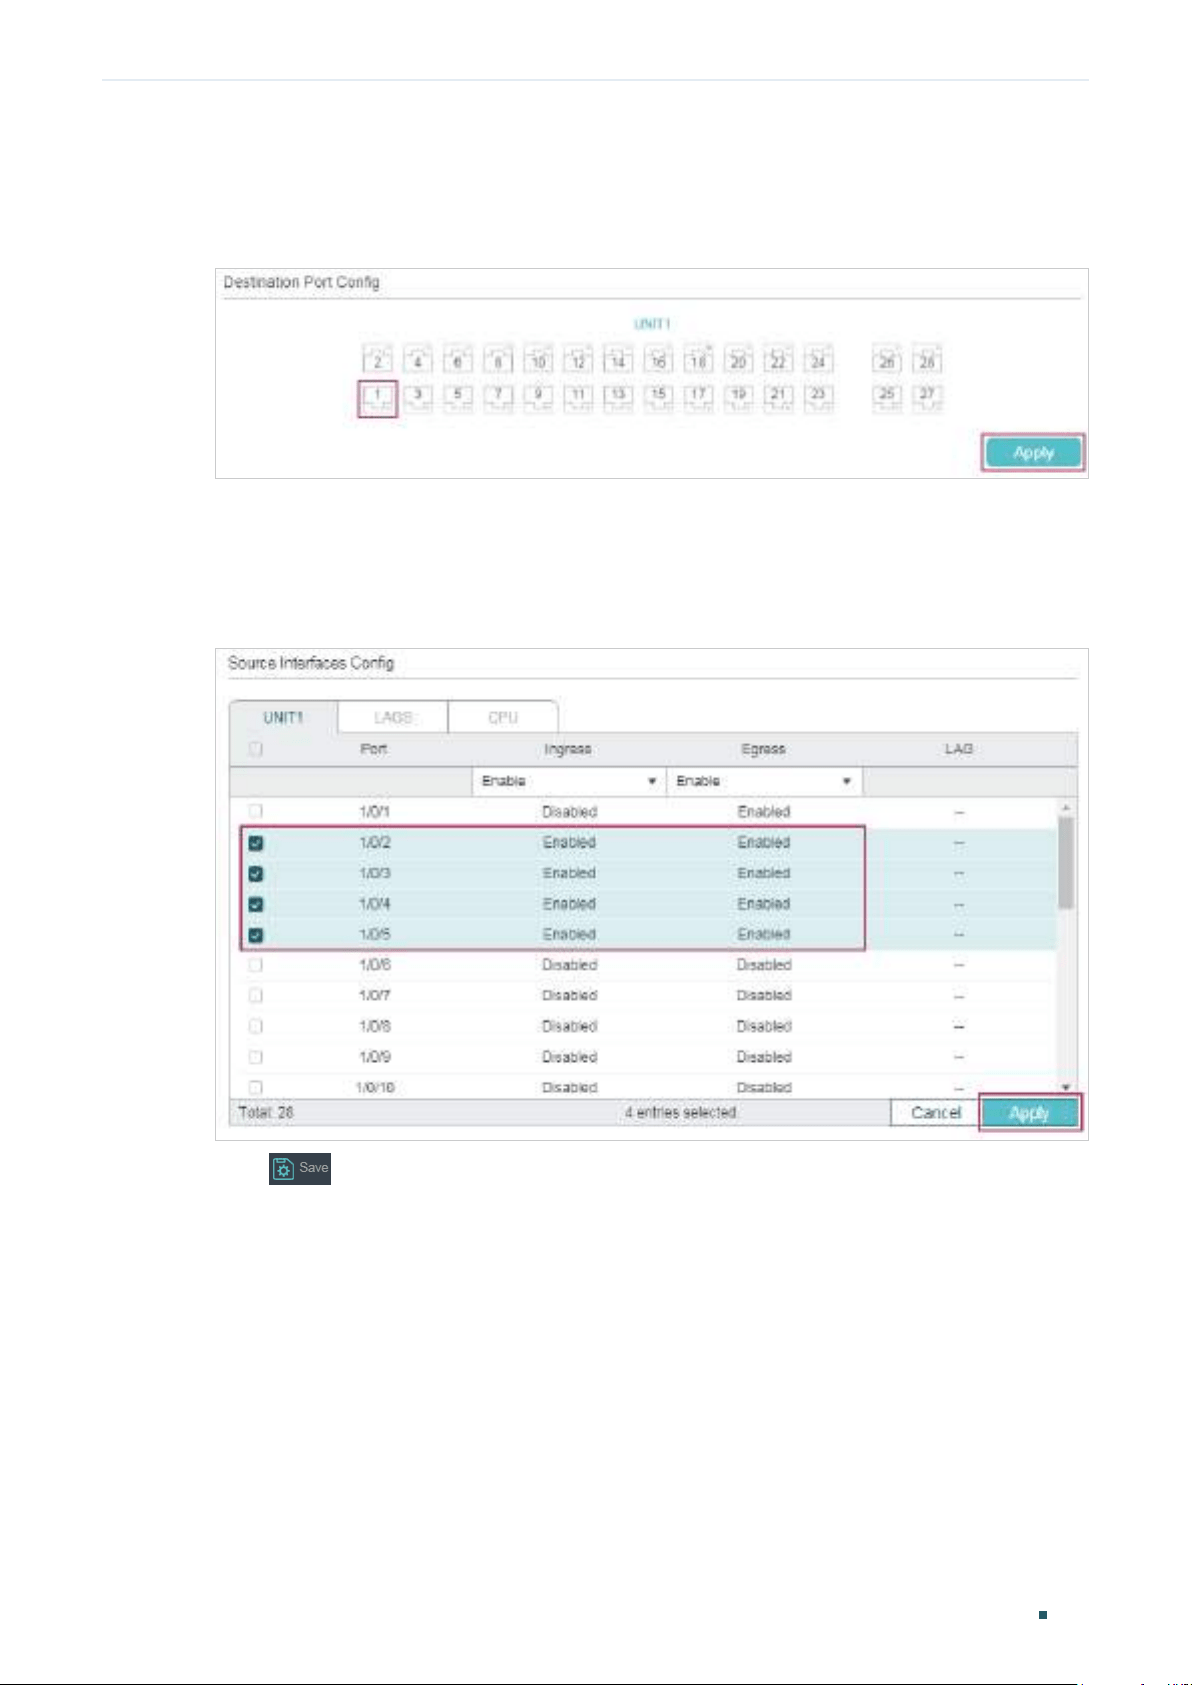
Task: Select SFP port 28 icon
Action: point(927,361)
